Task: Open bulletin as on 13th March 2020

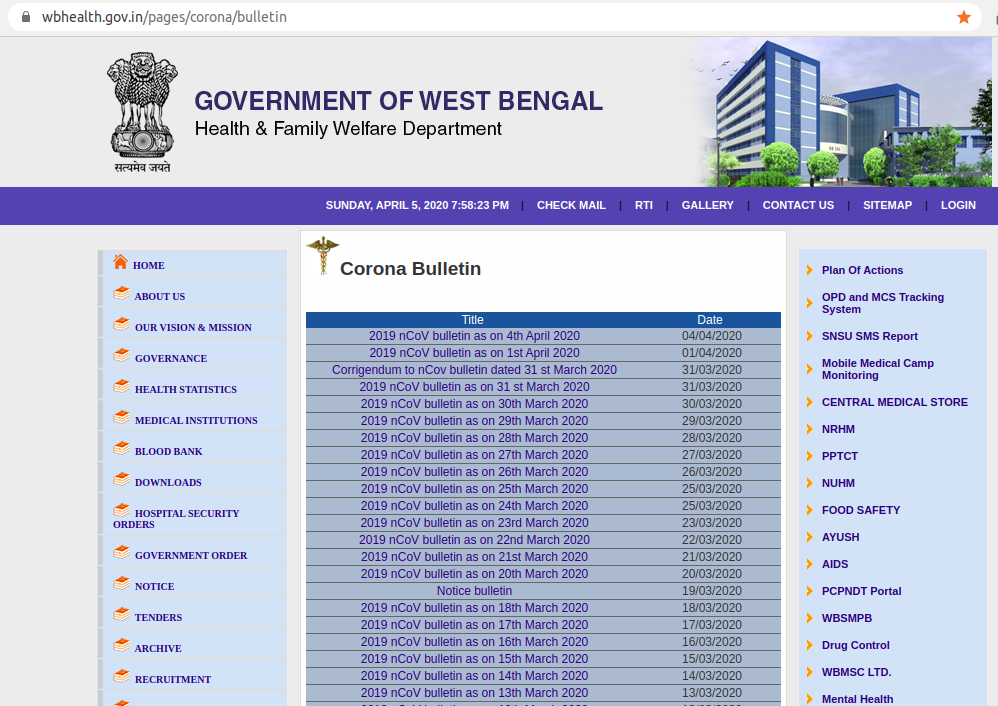Action: pos(474,693)
